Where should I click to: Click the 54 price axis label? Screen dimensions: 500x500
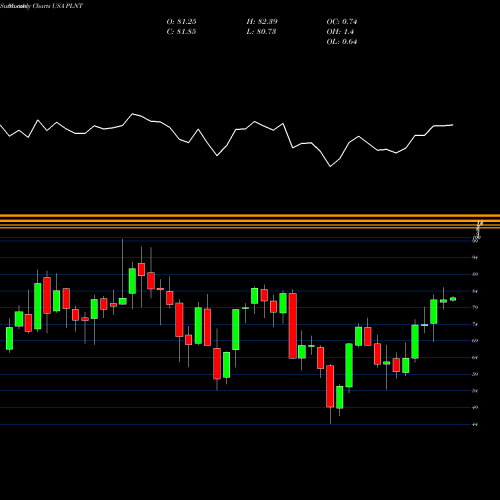coord(475,391)
